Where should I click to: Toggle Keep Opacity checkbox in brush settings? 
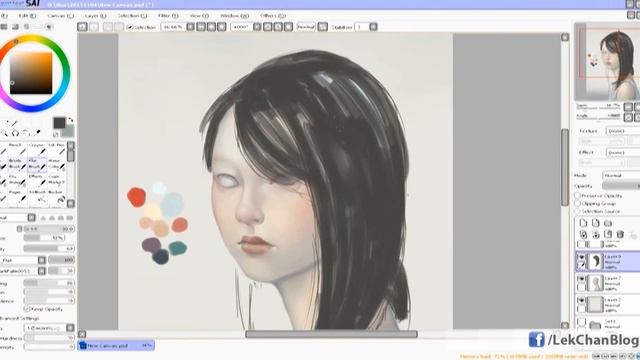coord(27,309)
